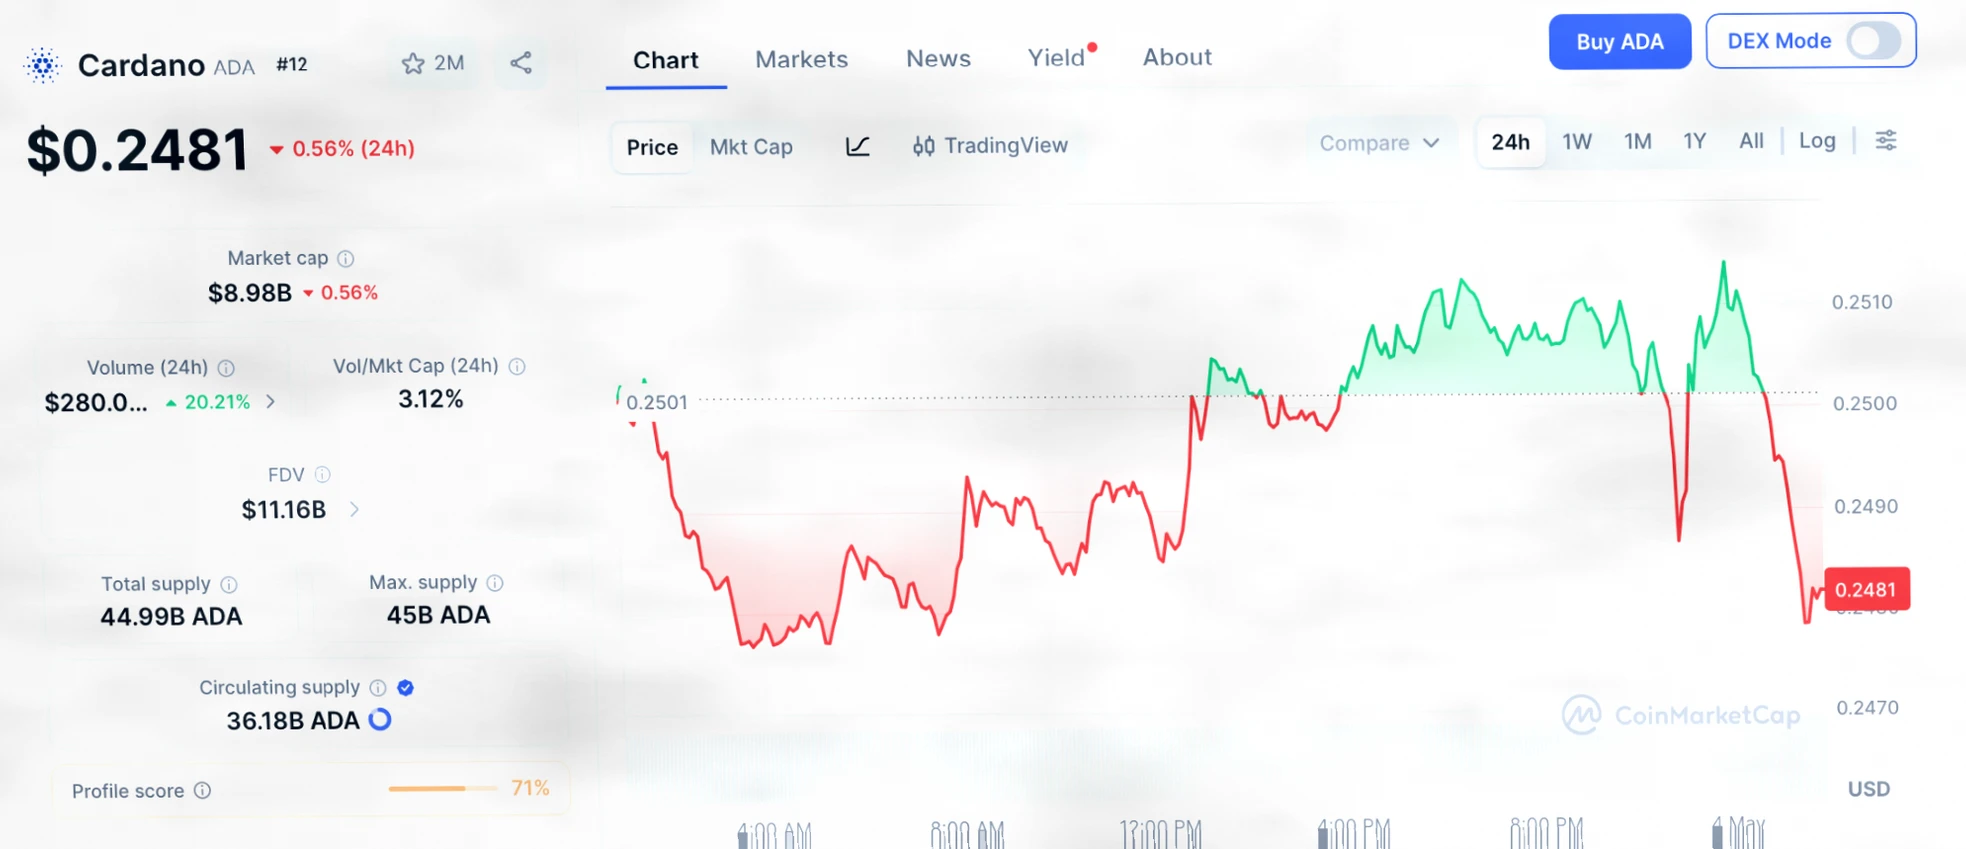
Task: Click the #12 rank badge
Action: tap(292, 65)
